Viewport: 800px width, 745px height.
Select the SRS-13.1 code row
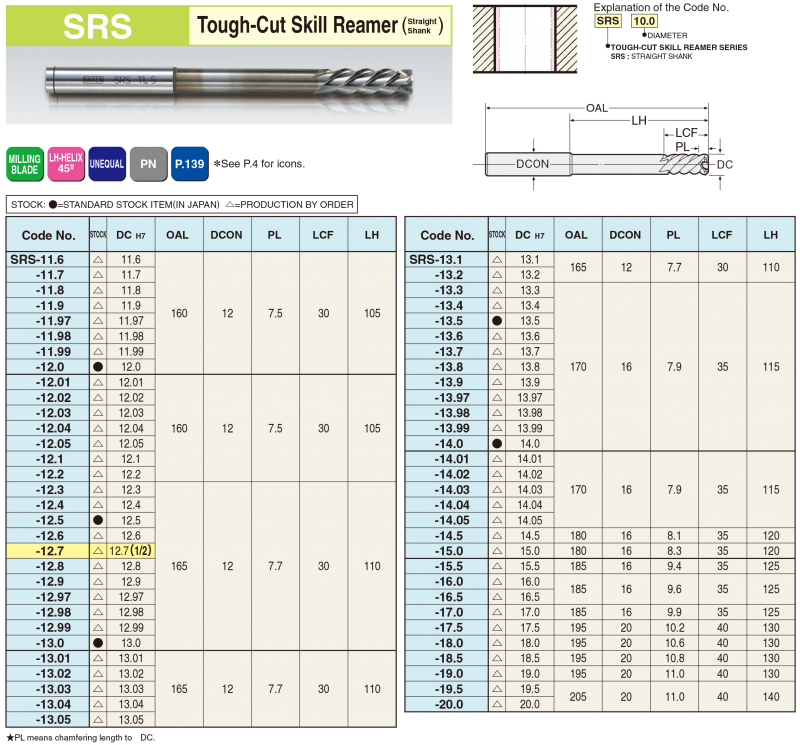point(446,259)
